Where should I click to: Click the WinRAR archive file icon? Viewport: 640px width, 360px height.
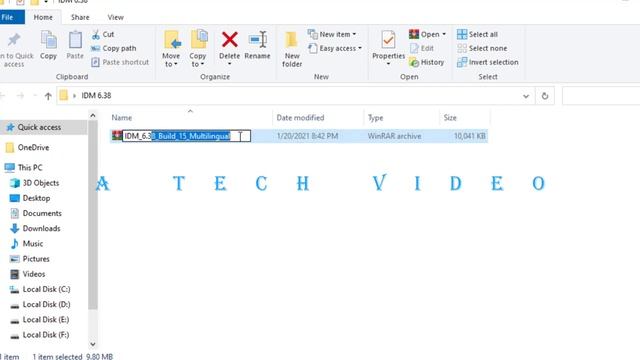point(117,136)
